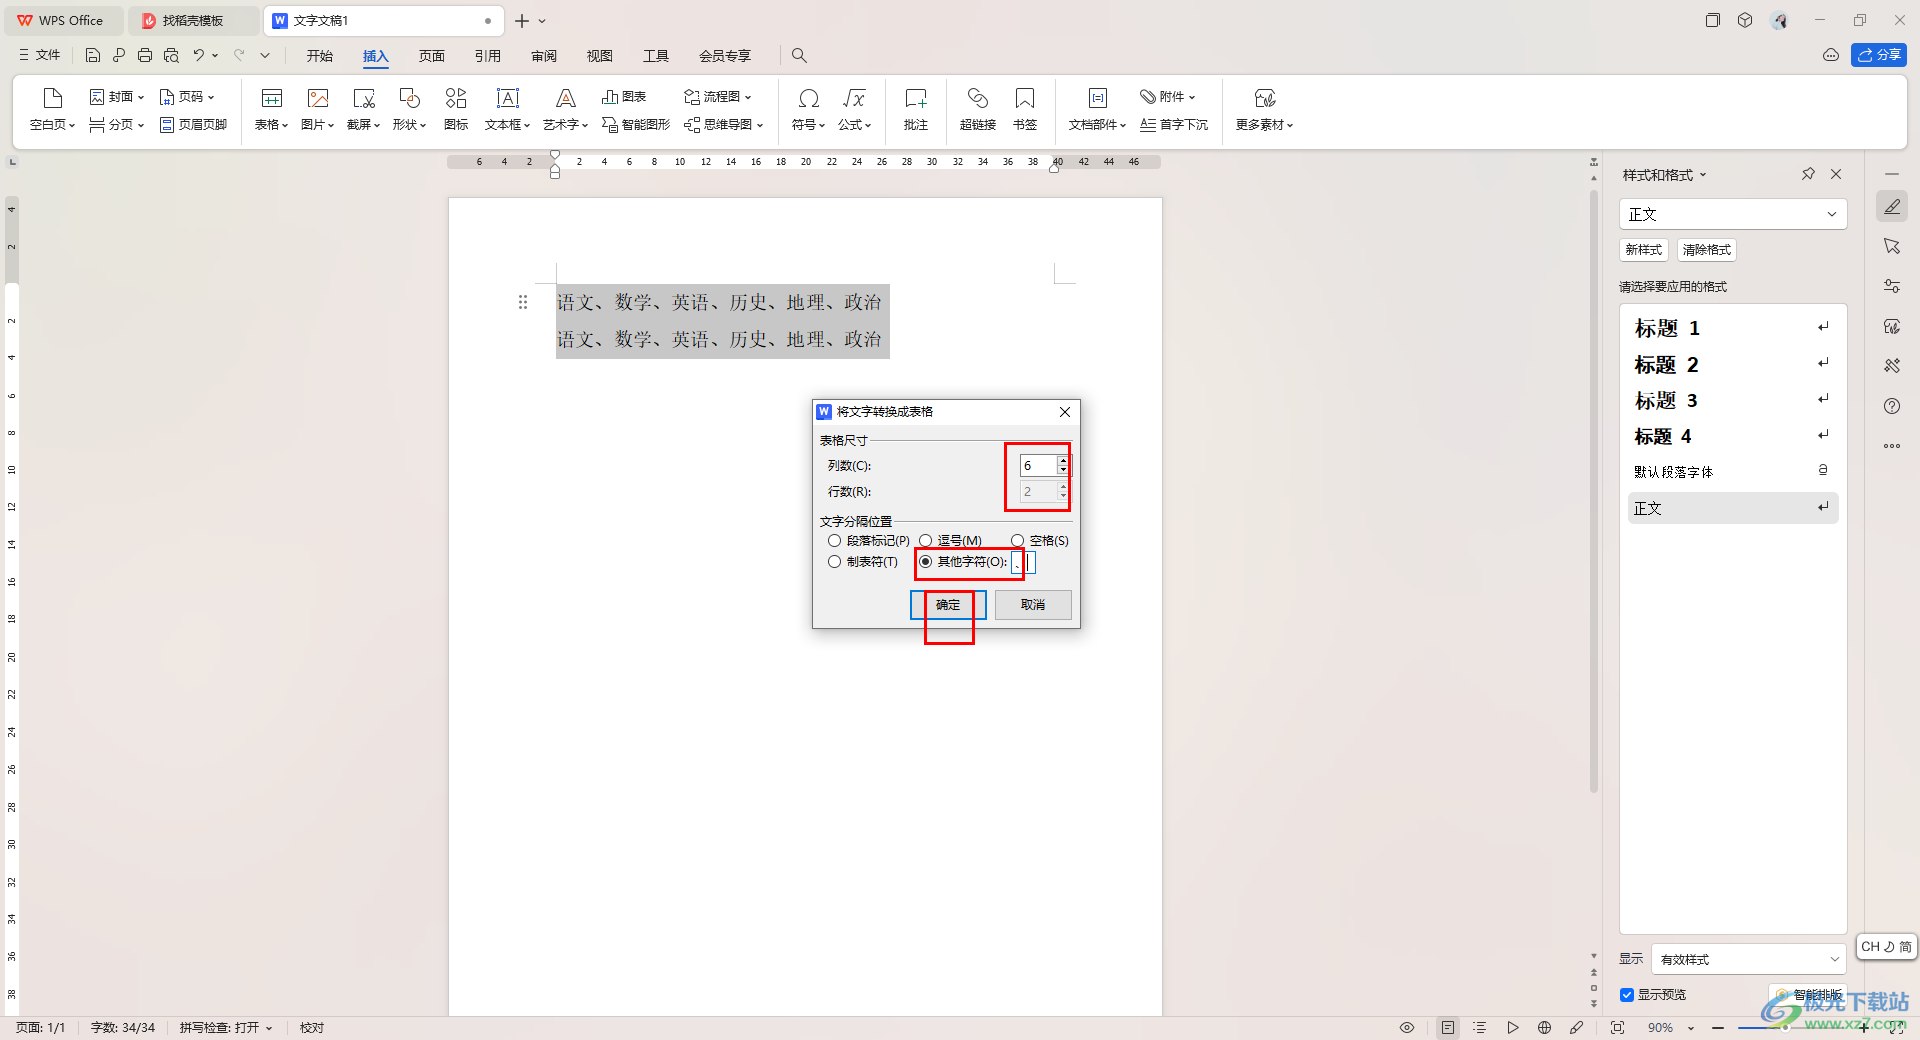Image resolution: width=1920 pixels, height=1040 pixels.
Task: Click the 智能图形 smart graphic icon
Action: (636, 125)
